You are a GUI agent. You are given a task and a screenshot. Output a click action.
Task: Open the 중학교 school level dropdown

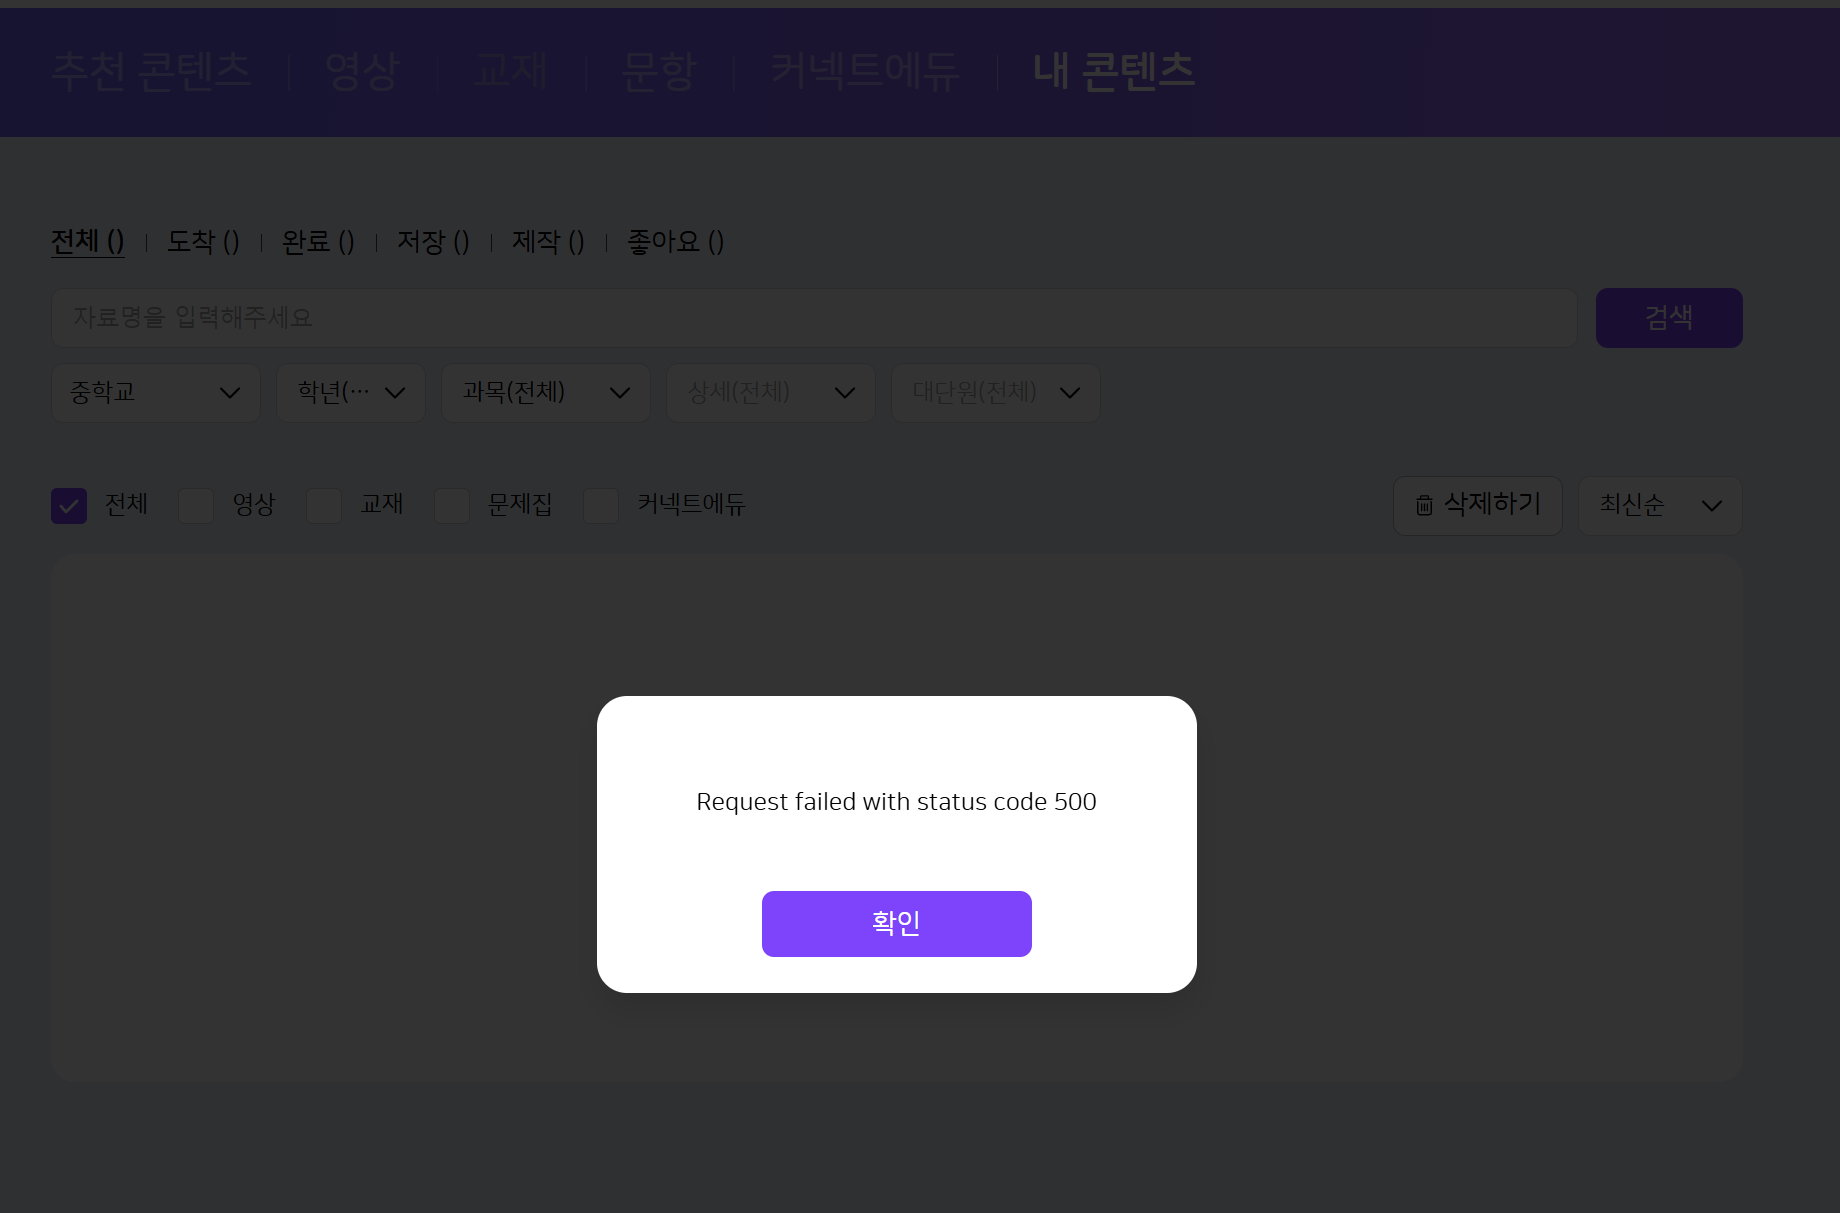[155, 392]
